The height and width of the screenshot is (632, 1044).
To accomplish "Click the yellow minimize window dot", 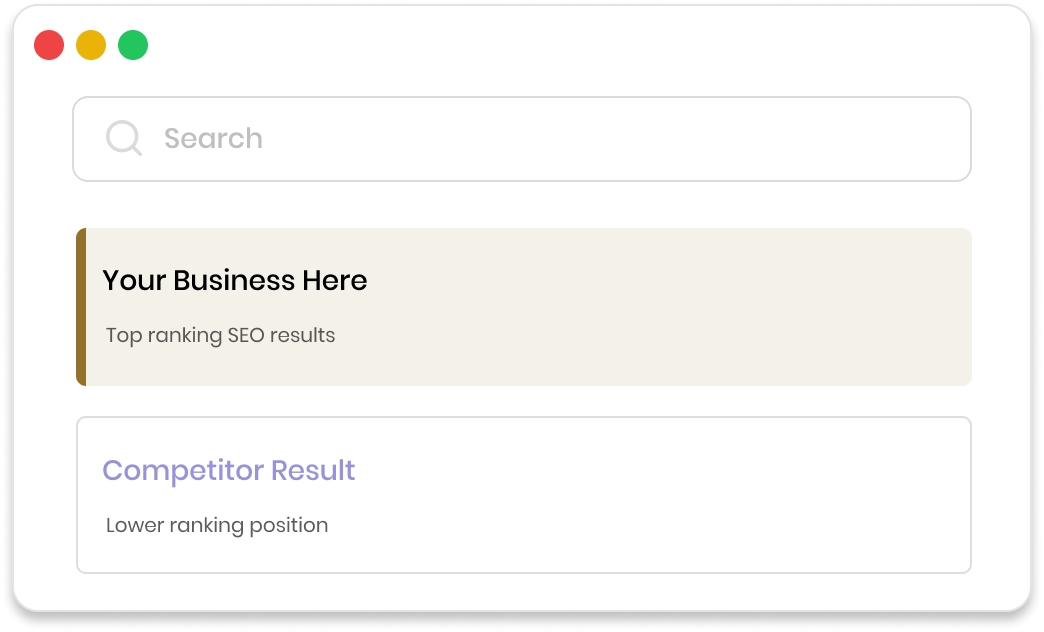I will (x=91, y=45).
